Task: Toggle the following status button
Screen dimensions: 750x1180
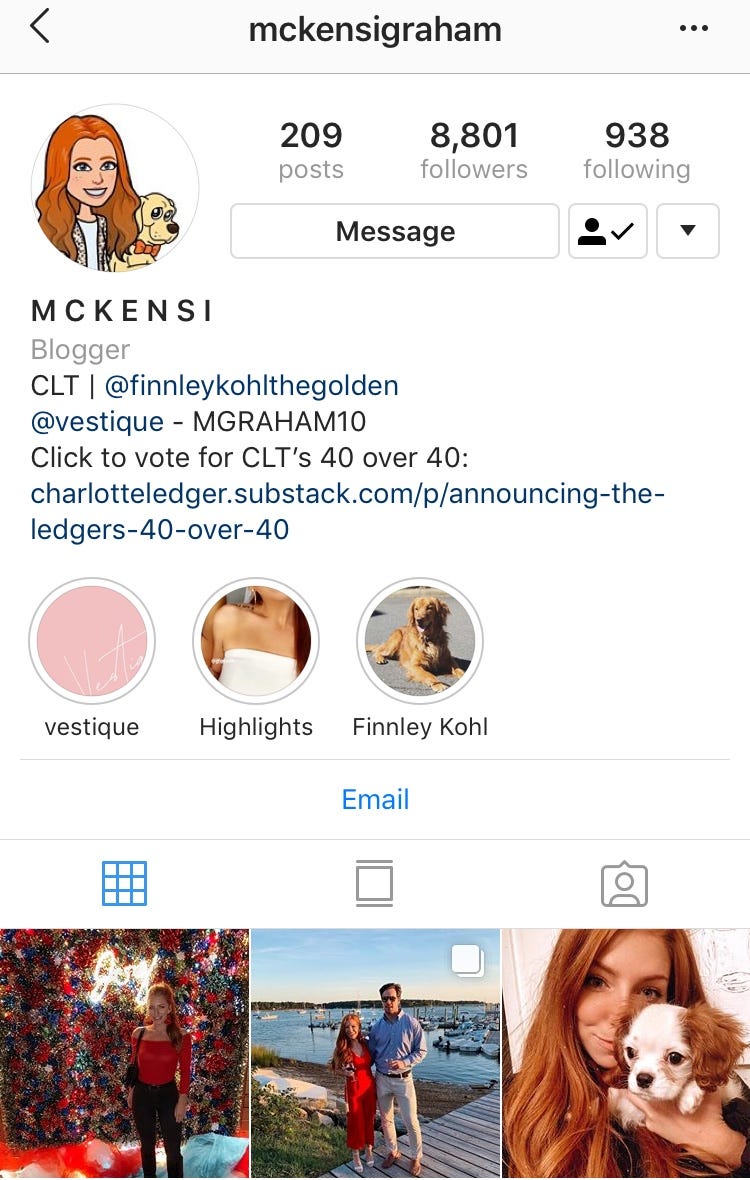Action: pos(608,231)
